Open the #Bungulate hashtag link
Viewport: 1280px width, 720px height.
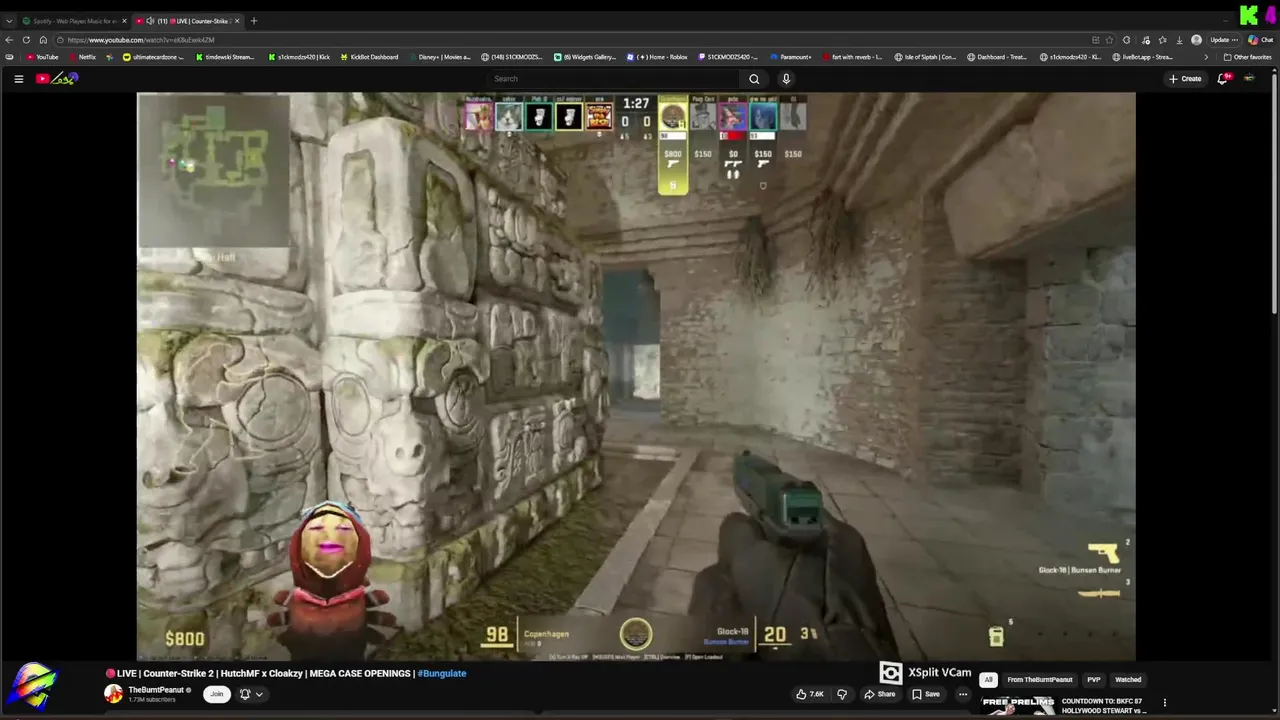point(442,673)
